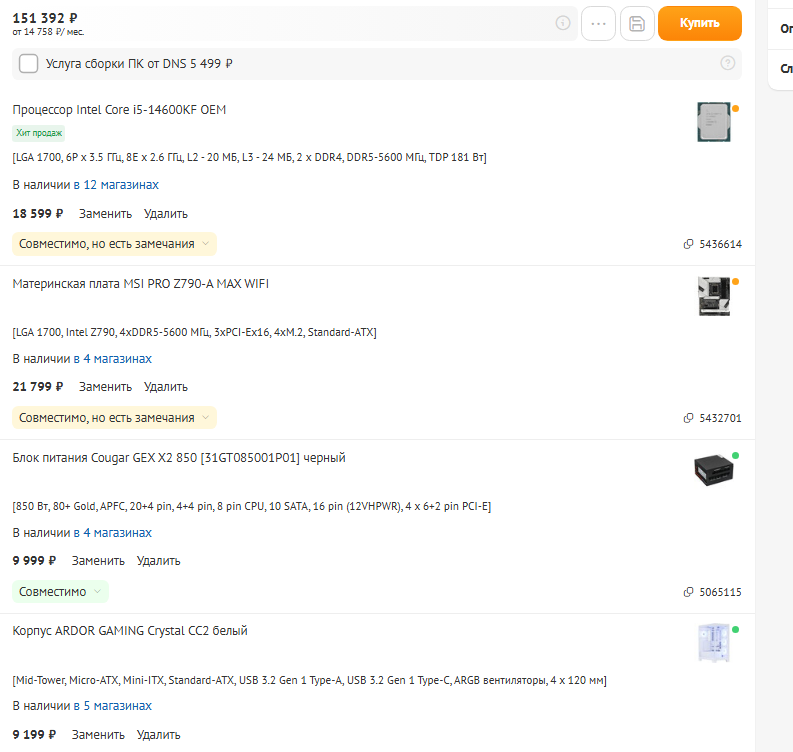Click Заменить for the MSI motherboard
This screenshot has width=793, height=752.
(x=105, y=387)
